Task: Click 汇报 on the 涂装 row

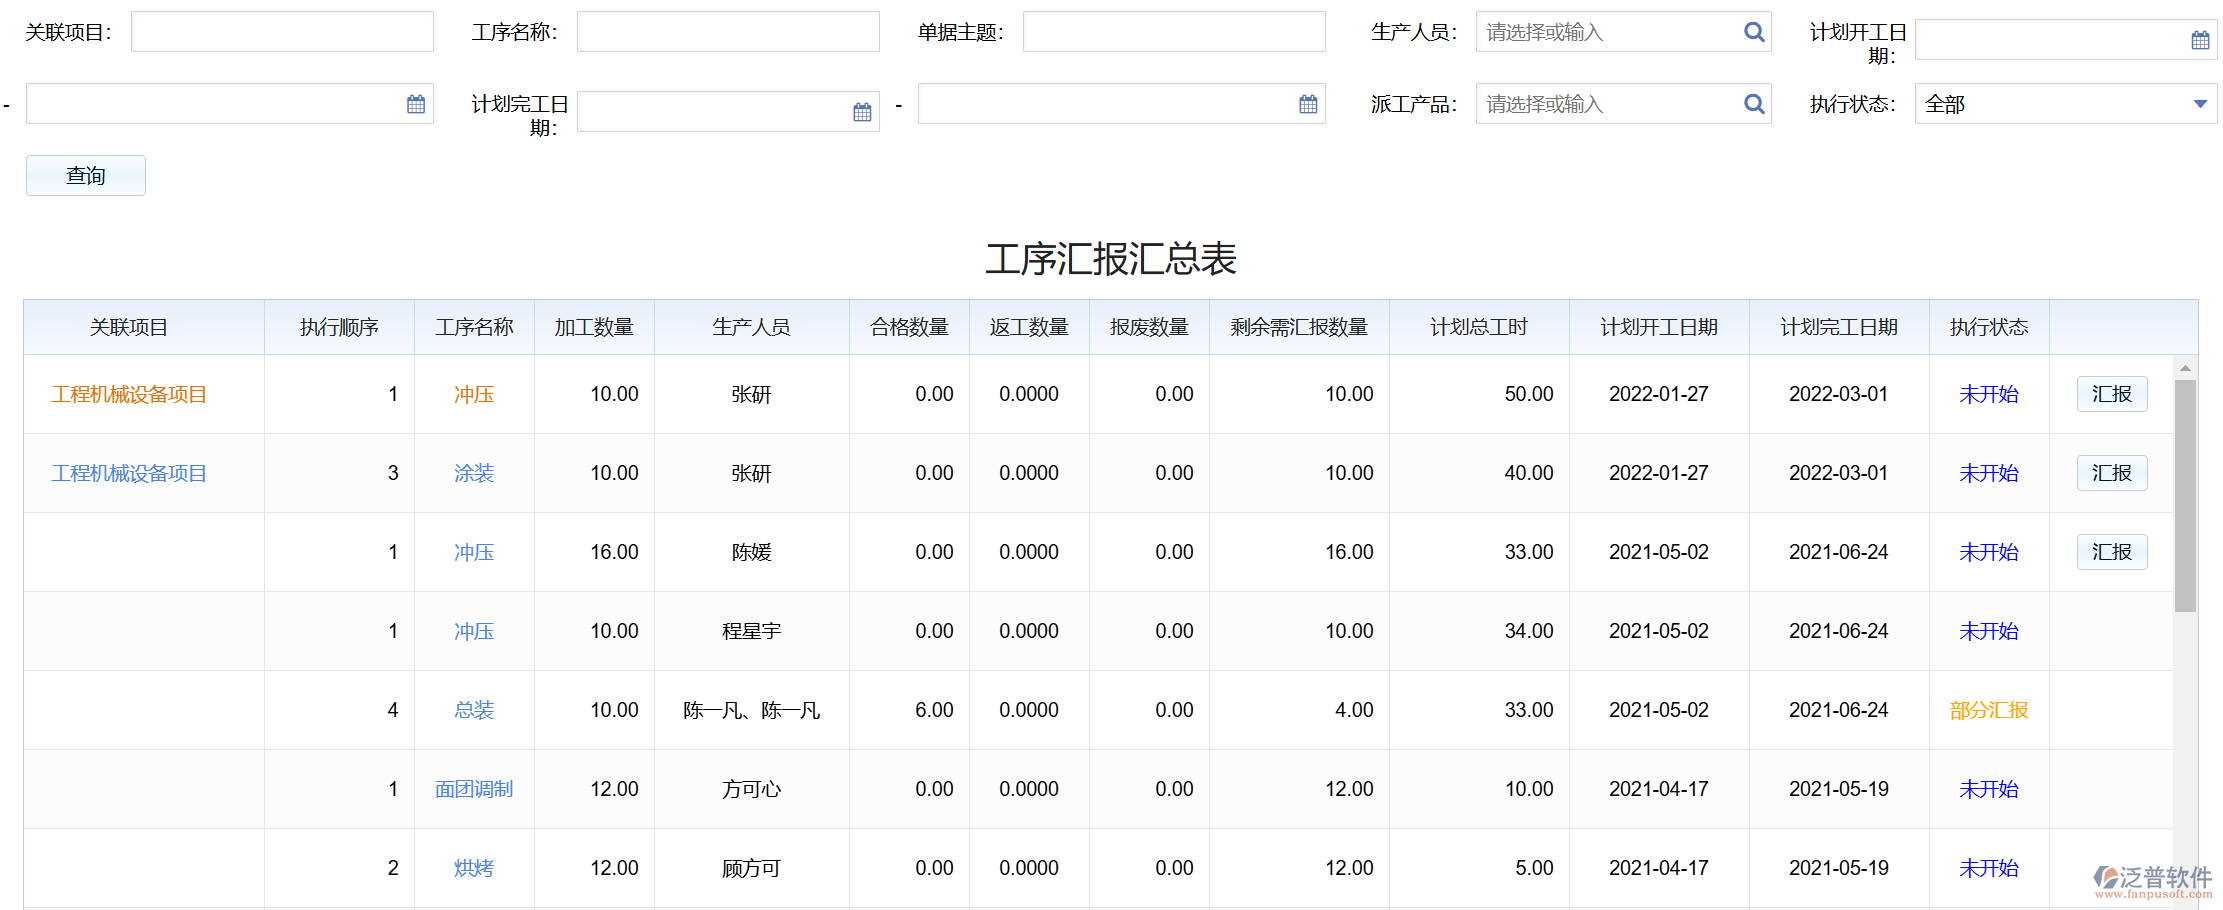Action: click(x=2111, y=472)
